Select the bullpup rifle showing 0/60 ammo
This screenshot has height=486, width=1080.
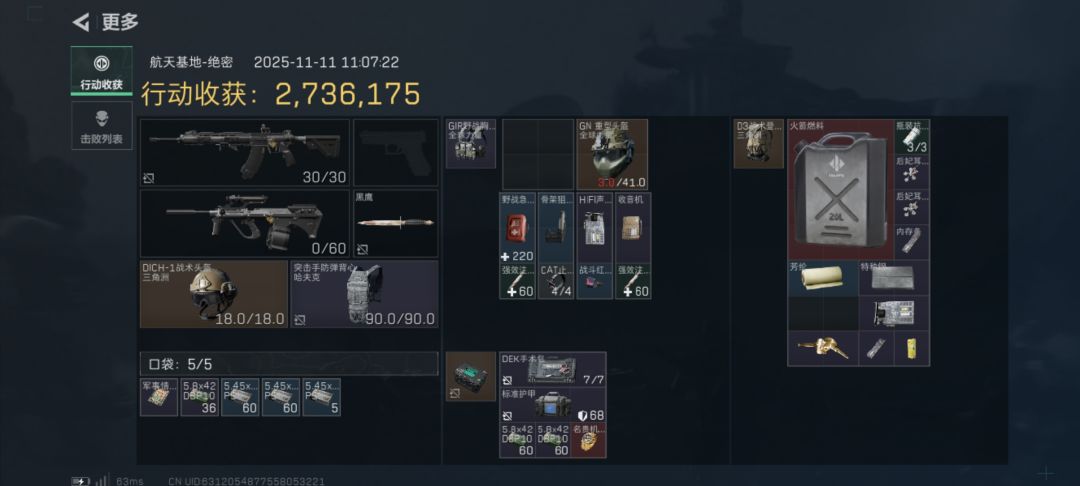tap(245, 224)
